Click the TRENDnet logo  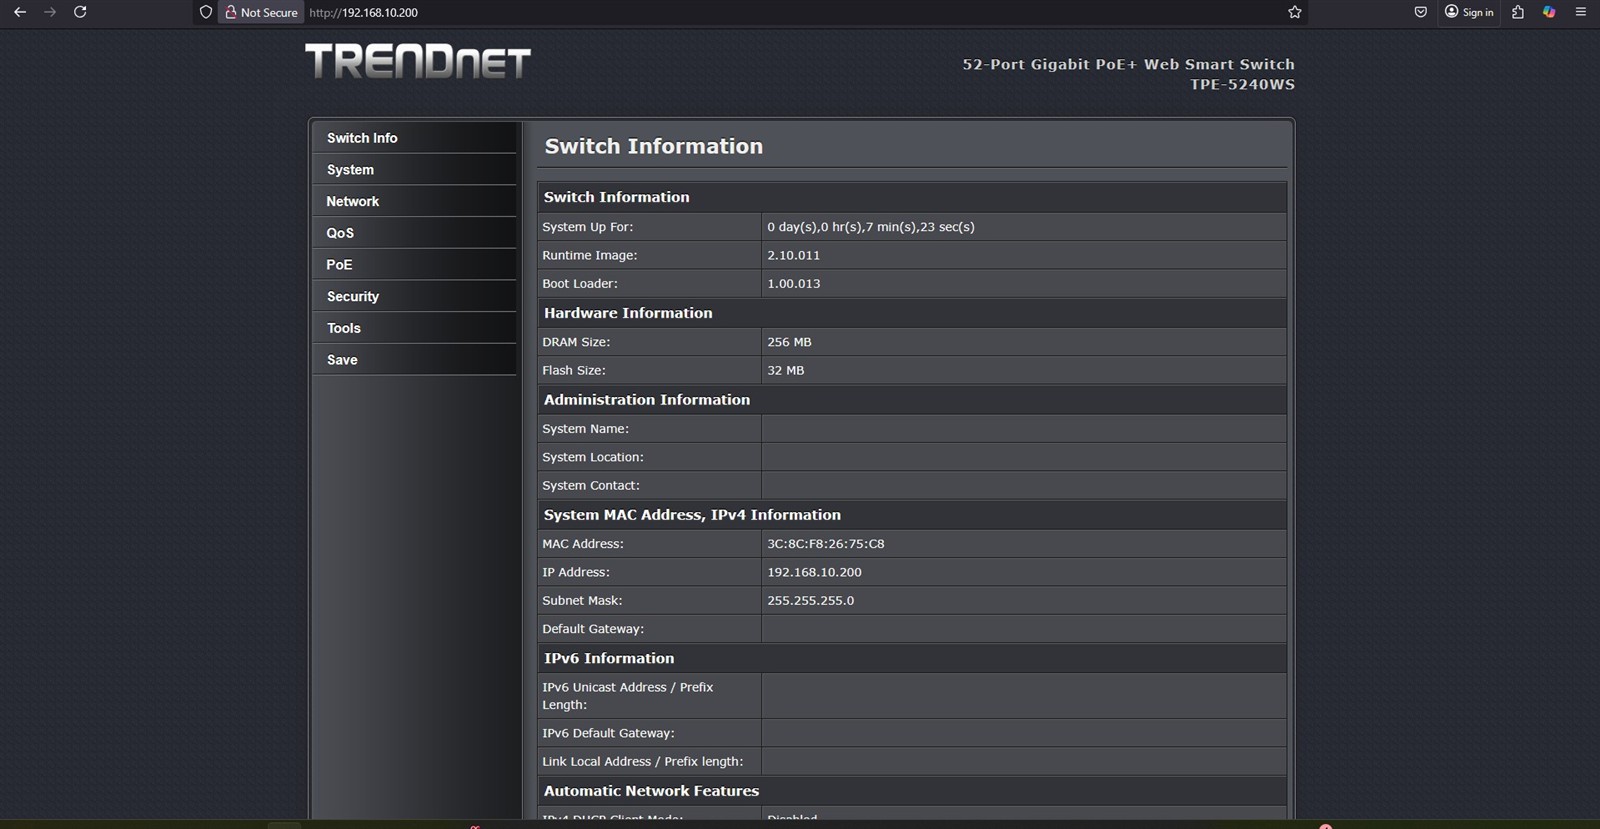(x=418, y=61)
